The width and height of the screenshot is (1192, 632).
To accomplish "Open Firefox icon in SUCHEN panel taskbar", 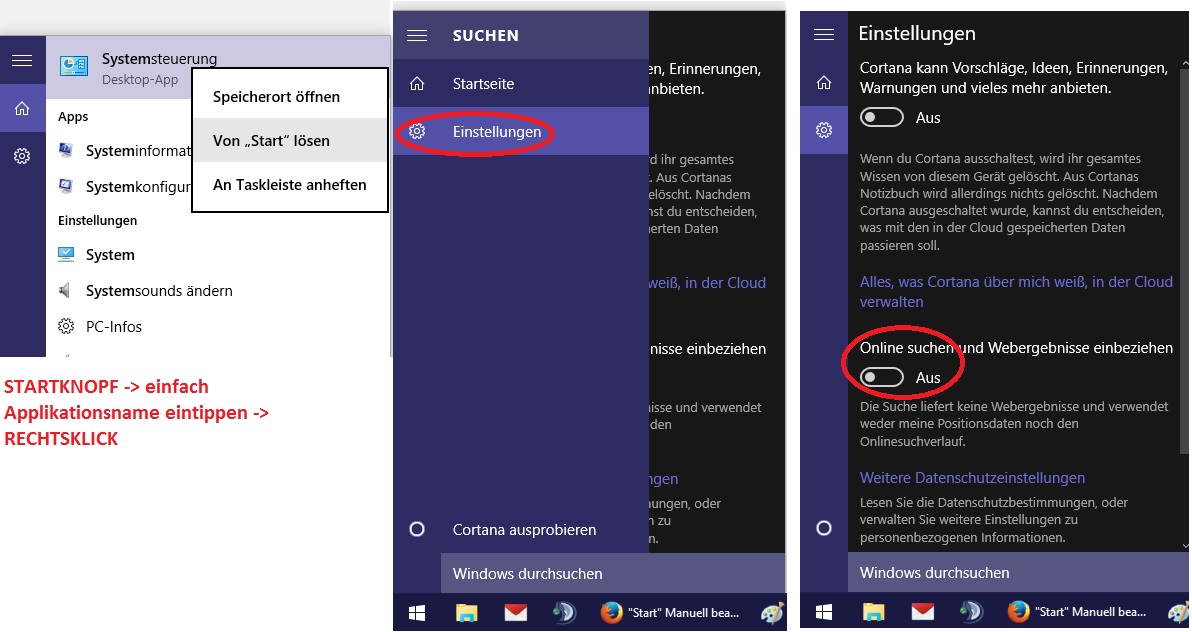I will click(x=611, y=612).
